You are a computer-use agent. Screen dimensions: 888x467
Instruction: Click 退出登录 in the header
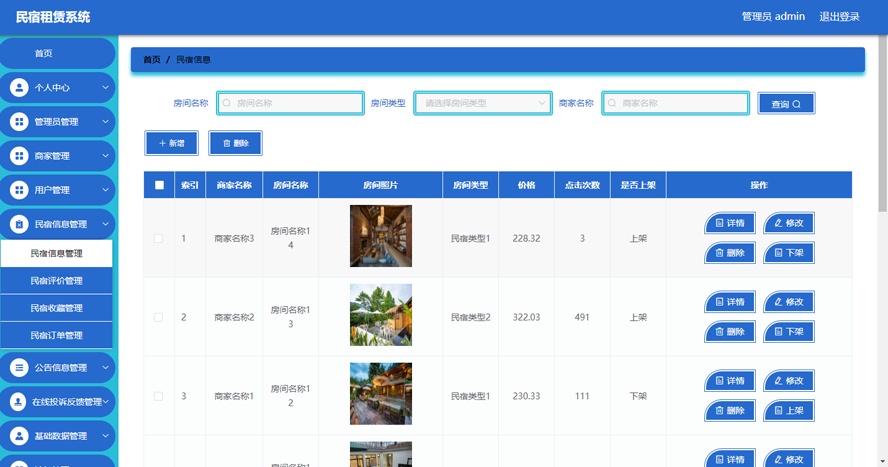pyautogui.click(x=839, y=17)
